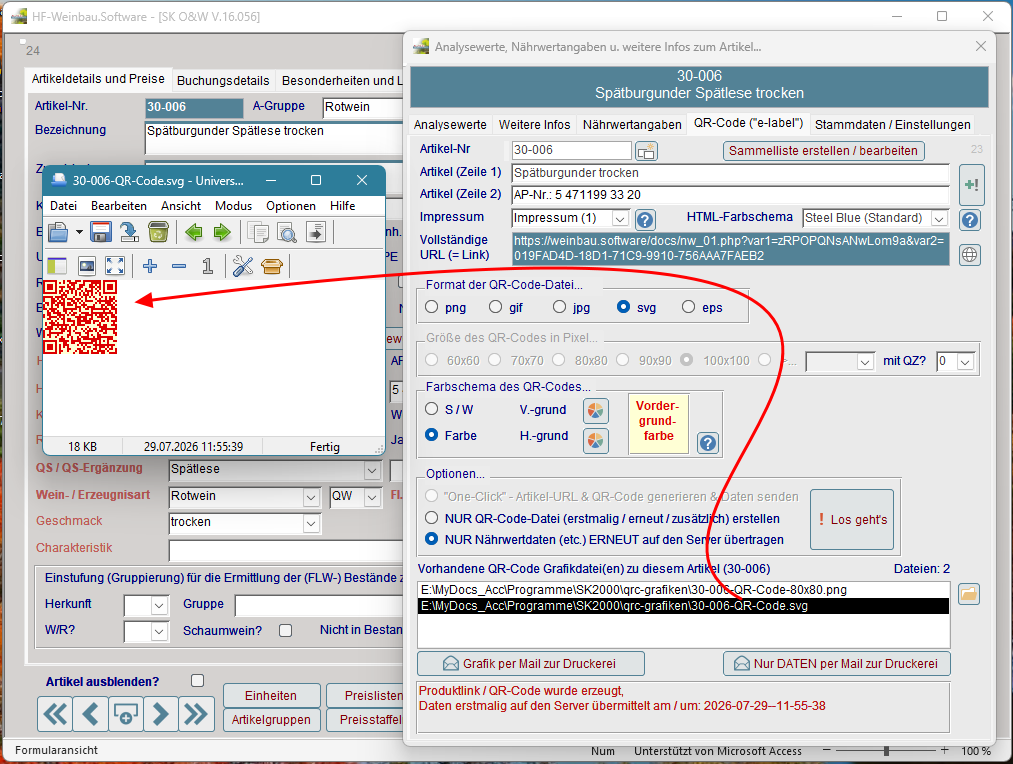
Task: Reset zoom with the '1' icon
Action: pyautogui.click(x=207, y=265)
